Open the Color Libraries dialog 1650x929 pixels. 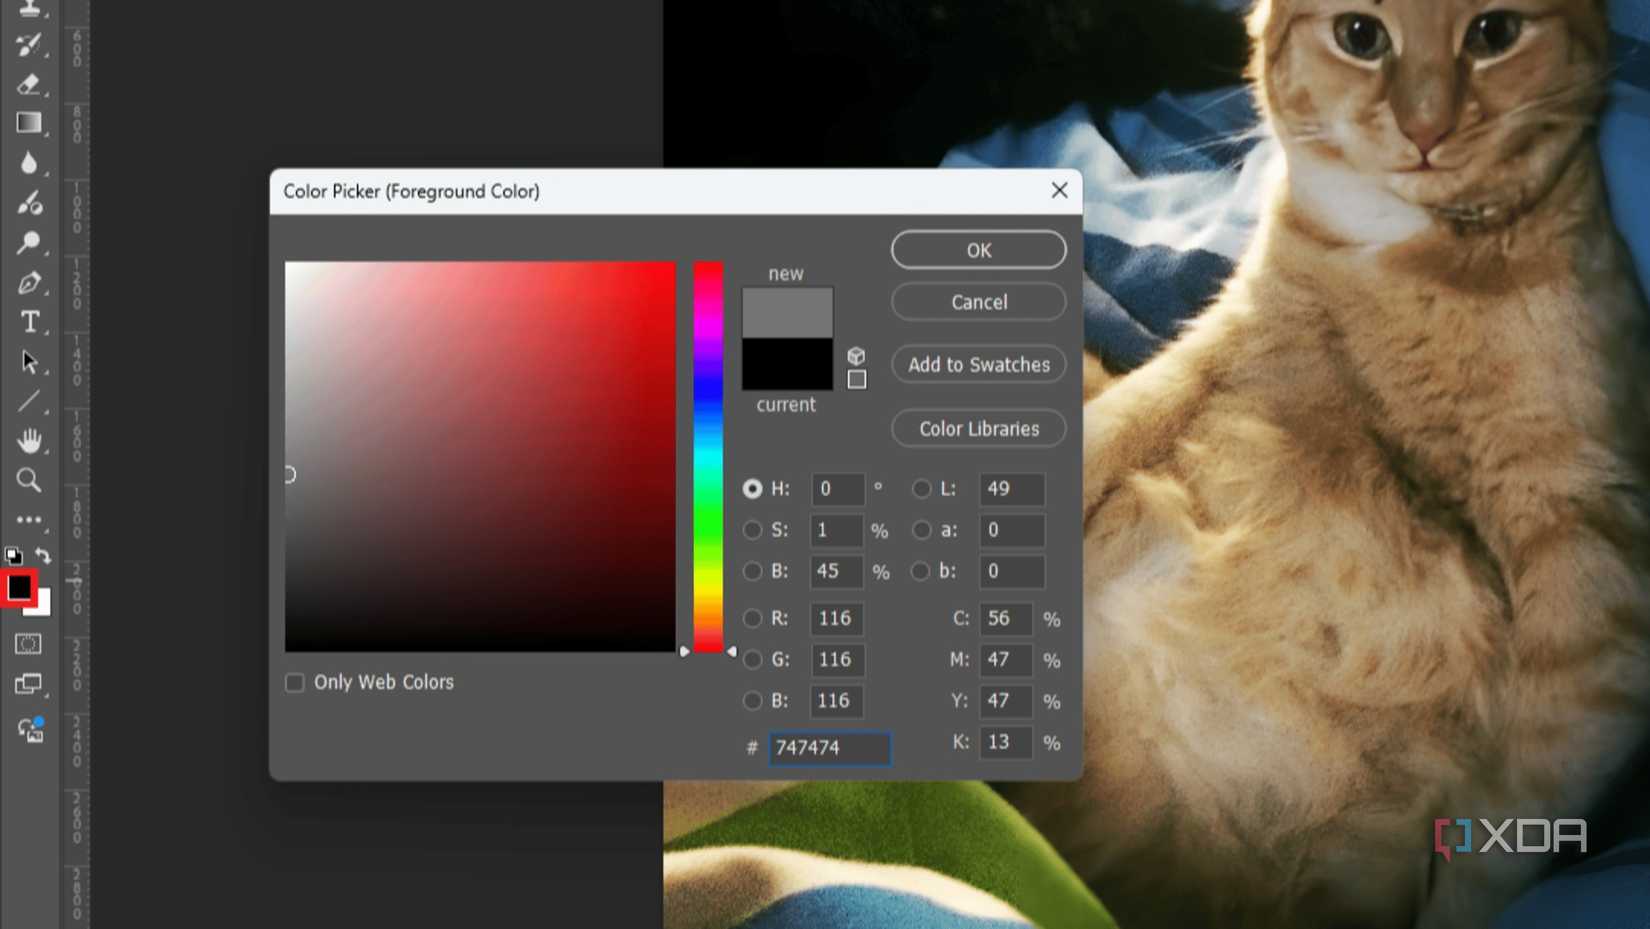click(x=978, y=428)
